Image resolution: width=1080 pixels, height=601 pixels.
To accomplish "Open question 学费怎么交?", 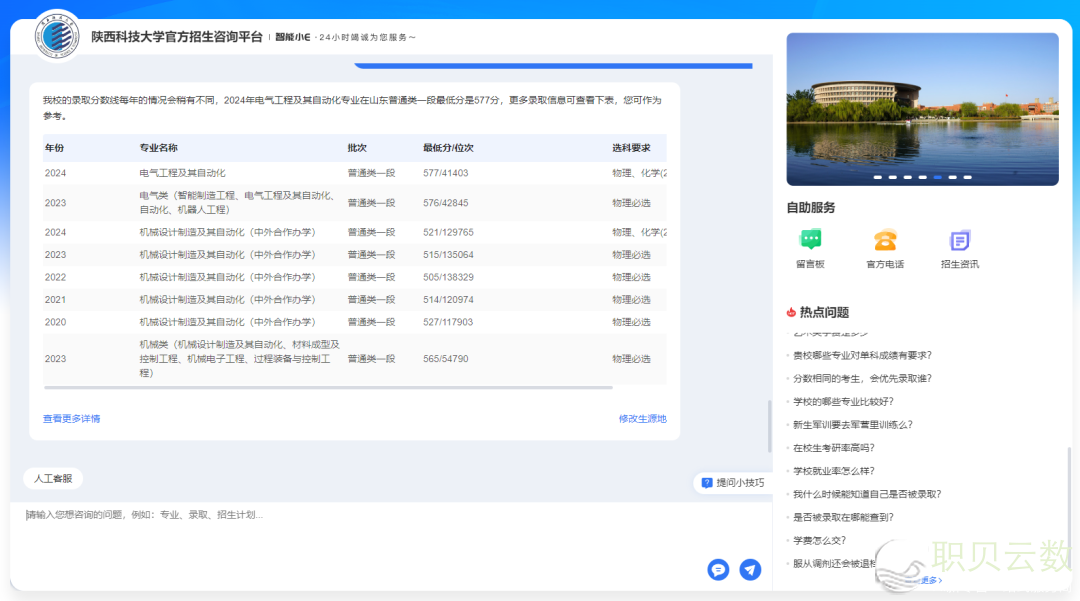I will coord(819,540).
